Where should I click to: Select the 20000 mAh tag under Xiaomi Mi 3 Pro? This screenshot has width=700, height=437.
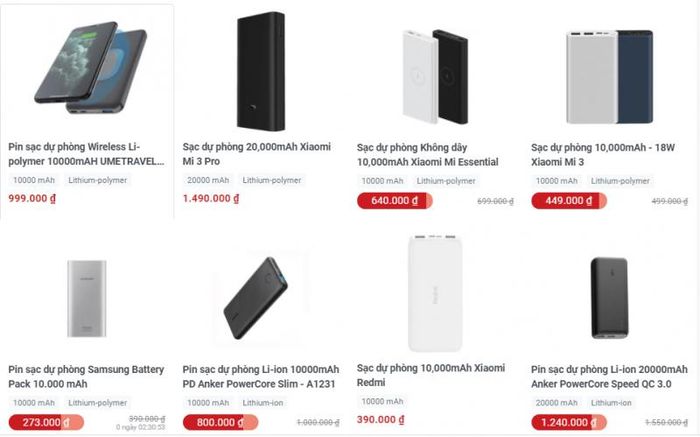pyautogui.click(x=208, y=180)
